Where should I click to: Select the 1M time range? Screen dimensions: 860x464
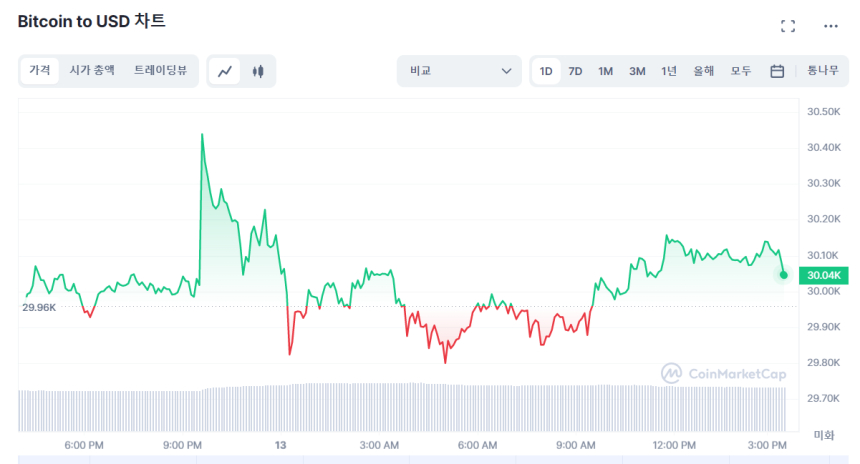(x=606, y=71)
